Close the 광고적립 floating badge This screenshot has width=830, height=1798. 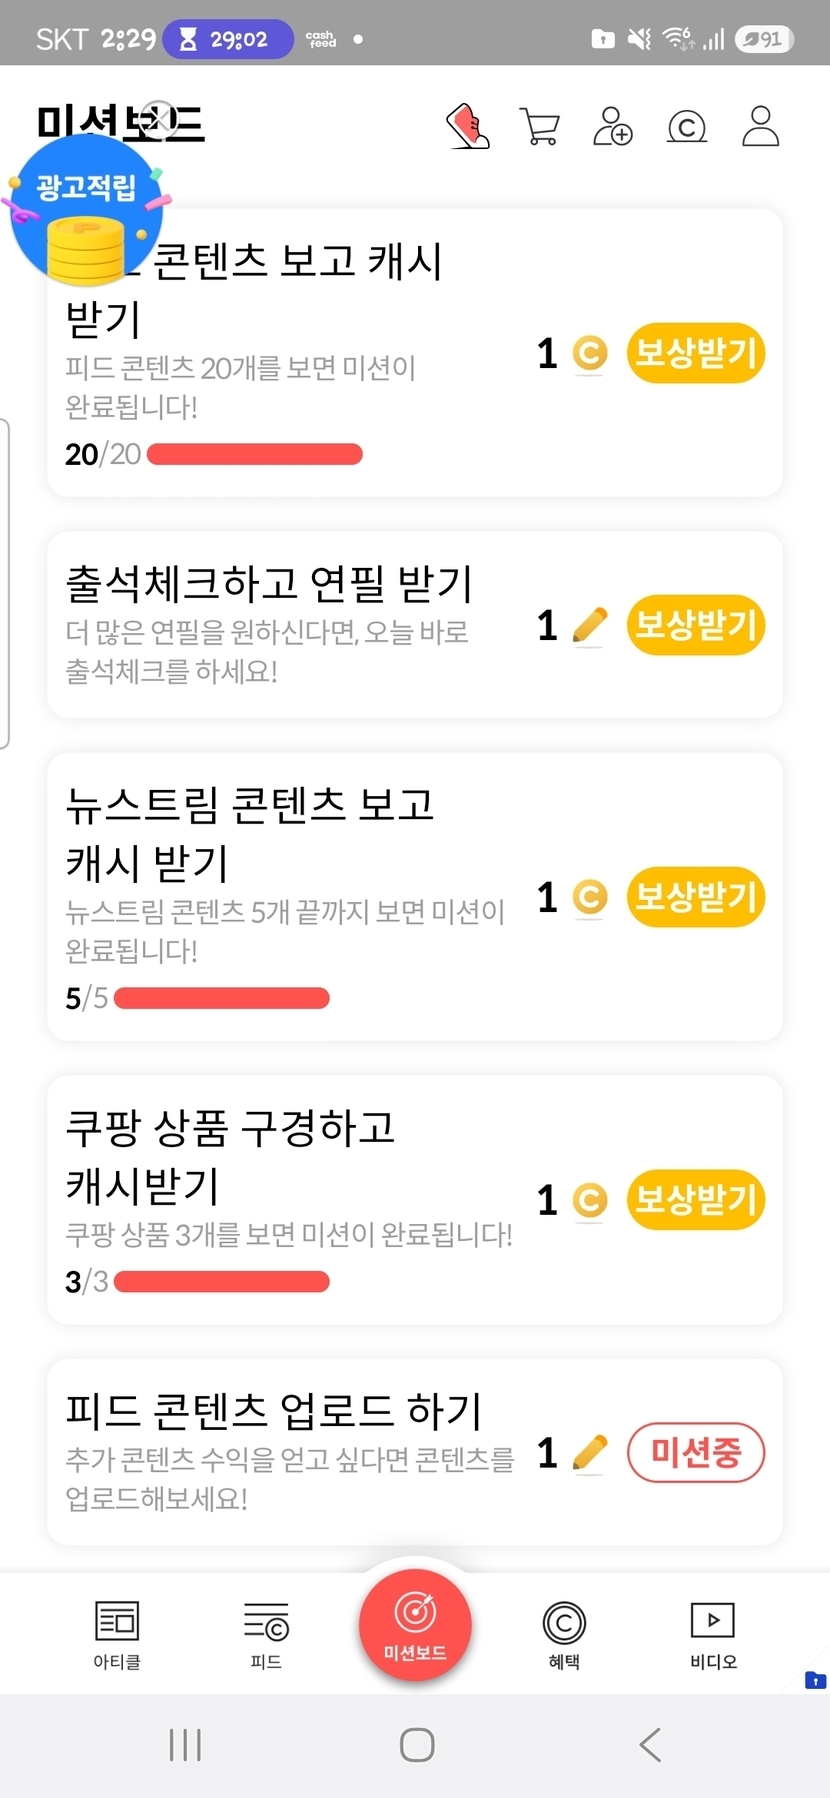click(157, 118)
